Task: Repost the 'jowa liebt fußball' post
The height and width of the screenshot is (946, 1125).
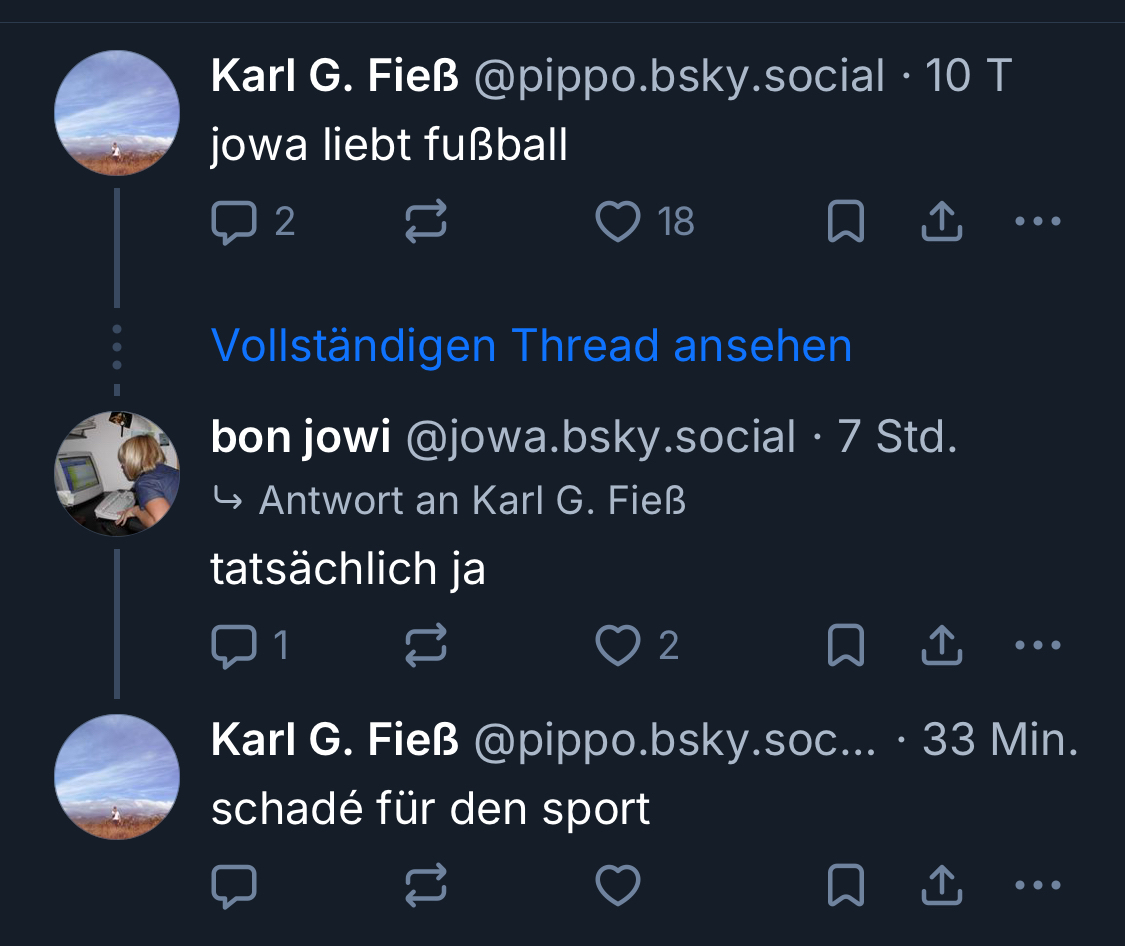Action: [x=426, y=222]
